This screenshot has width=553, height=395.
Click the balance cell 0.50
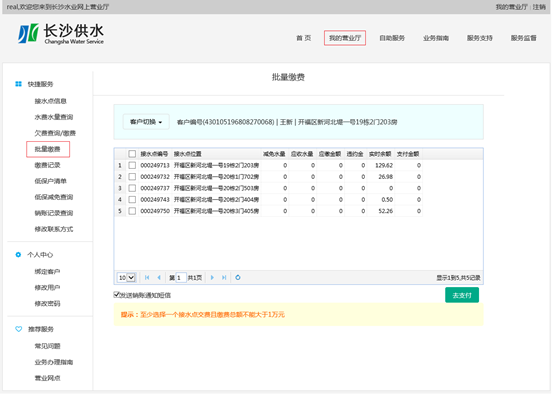(x=387, y=200)
